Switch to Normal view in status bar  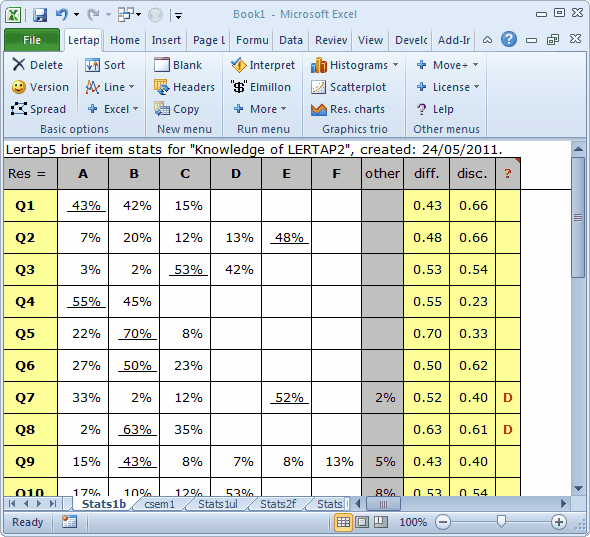click(x=343, y=522)
